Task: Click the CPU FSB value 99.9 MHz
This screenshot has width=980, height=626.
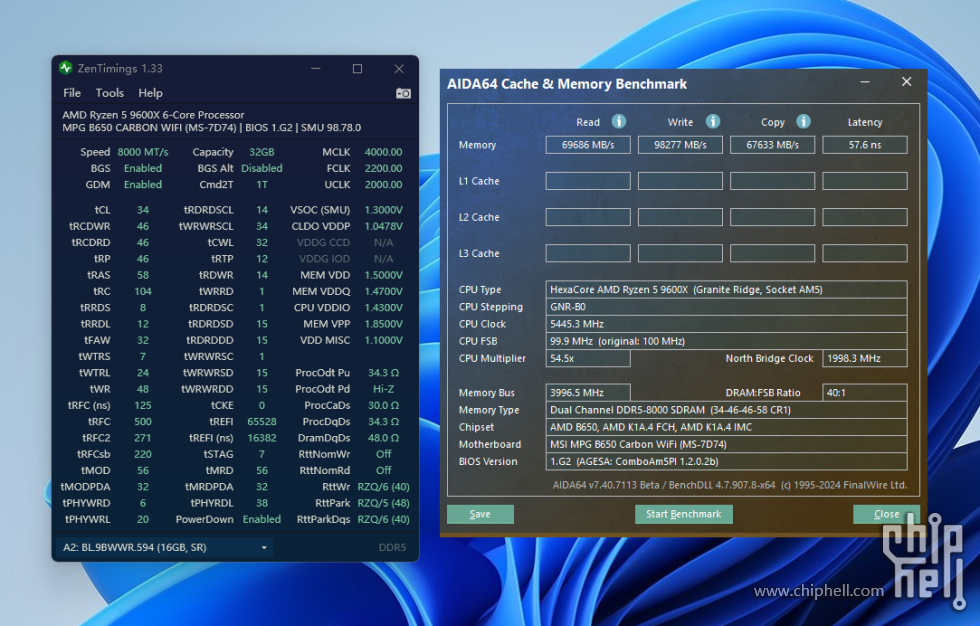Action: coord(726,341)
